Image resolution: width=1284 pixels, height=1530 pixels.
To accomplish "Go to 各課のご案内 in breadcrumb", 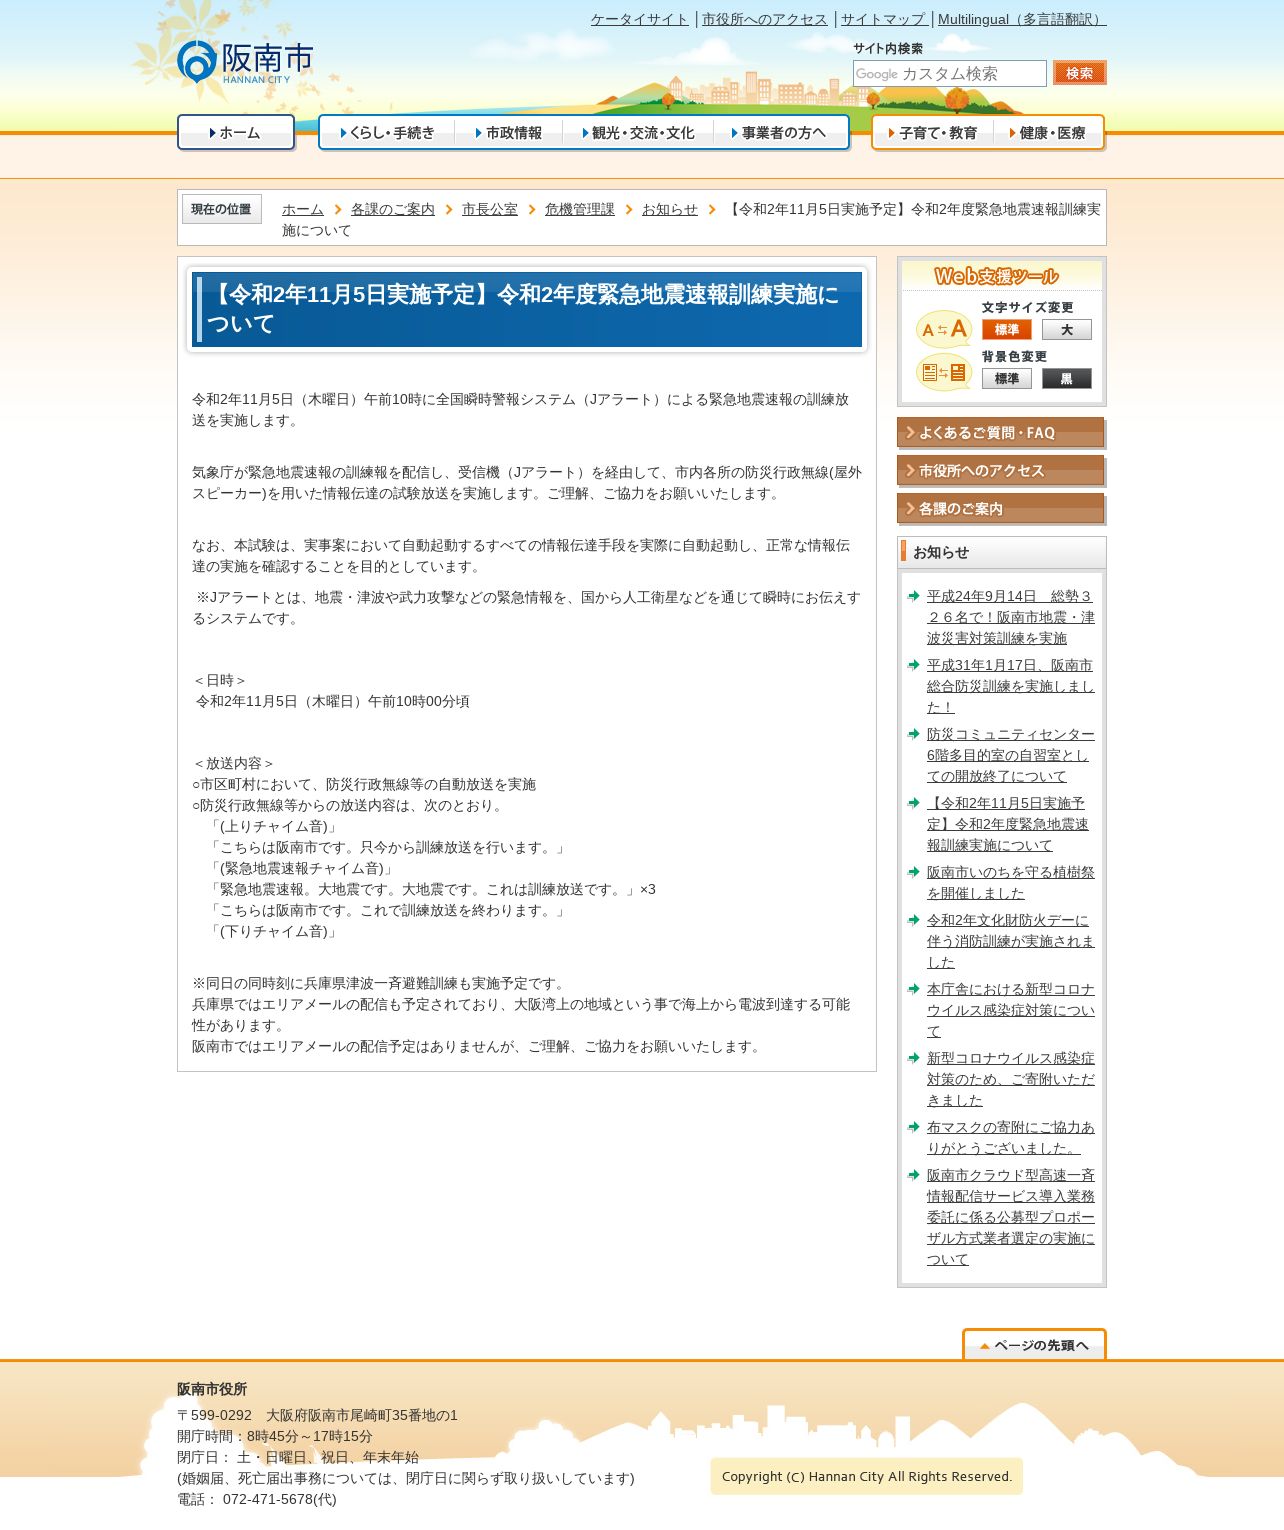I will (x=393, y=209).
